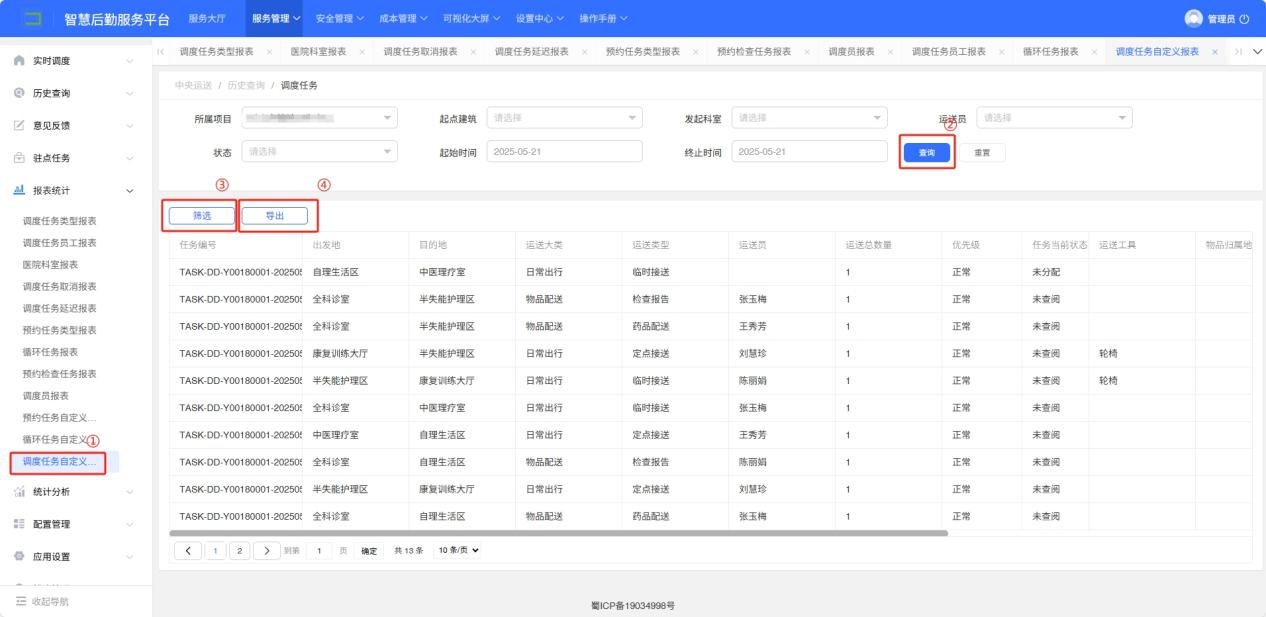Open the 所属项目 dropdown
This screenshot has height=617, width=1266.
coord(318,118)
